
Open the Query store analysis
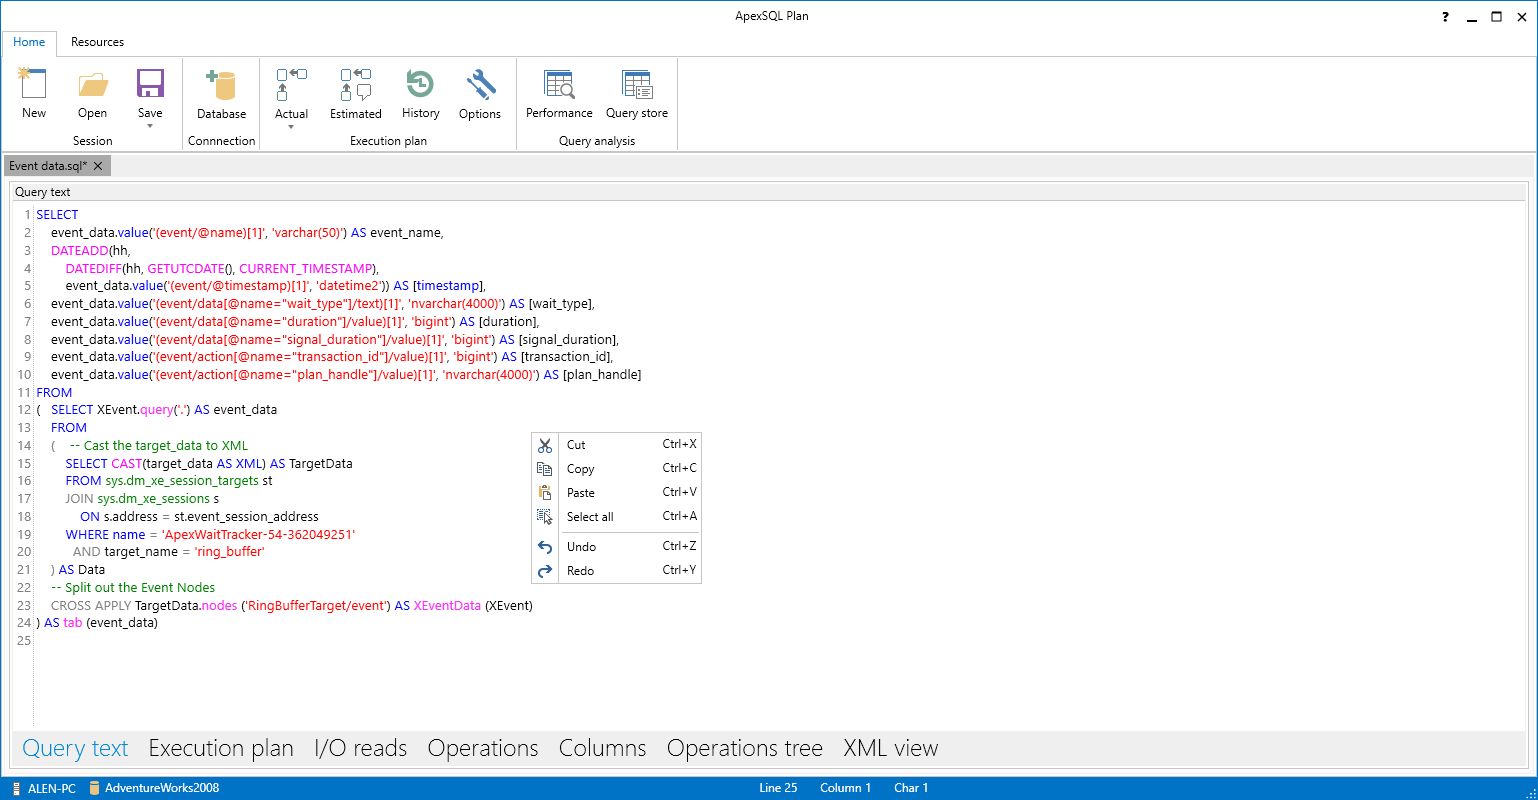coord(636,90)
